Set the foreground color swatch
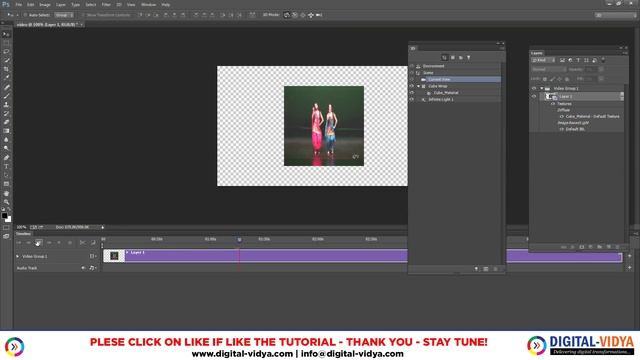This screenshot has width=640, height=360. coord(4,216)
